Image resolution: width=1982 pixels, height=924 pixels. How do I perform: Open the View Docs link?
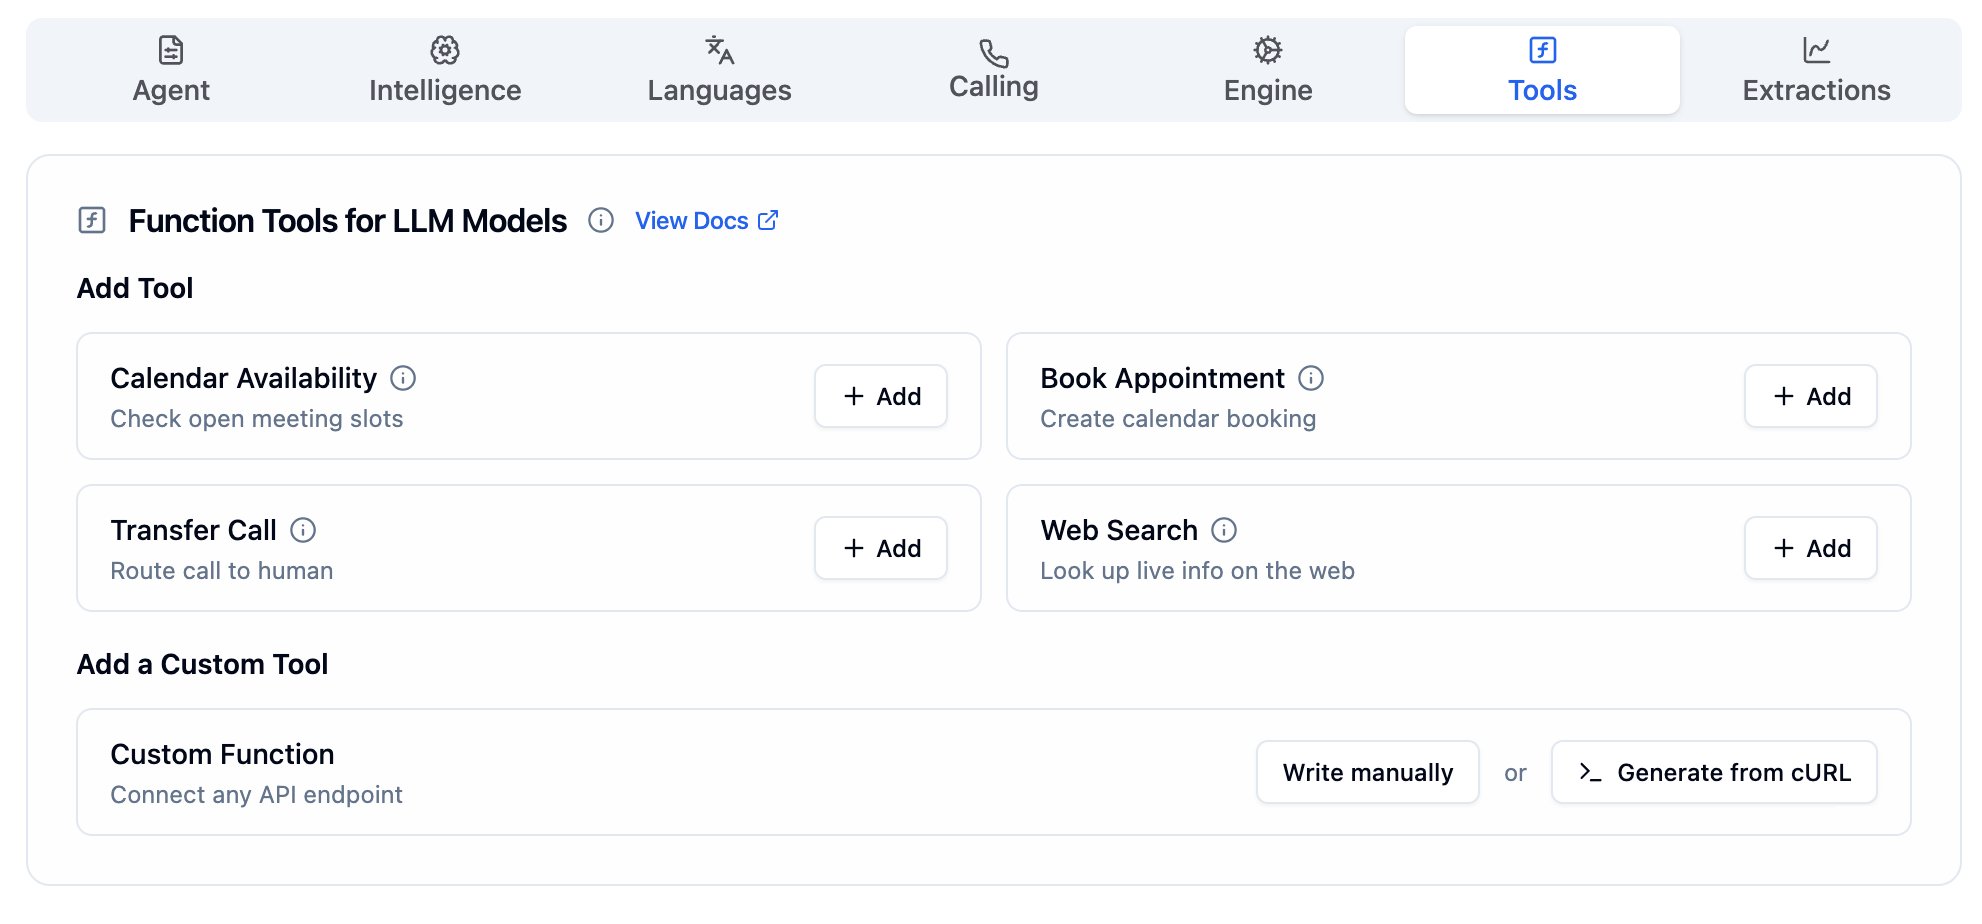pos(706,221)
